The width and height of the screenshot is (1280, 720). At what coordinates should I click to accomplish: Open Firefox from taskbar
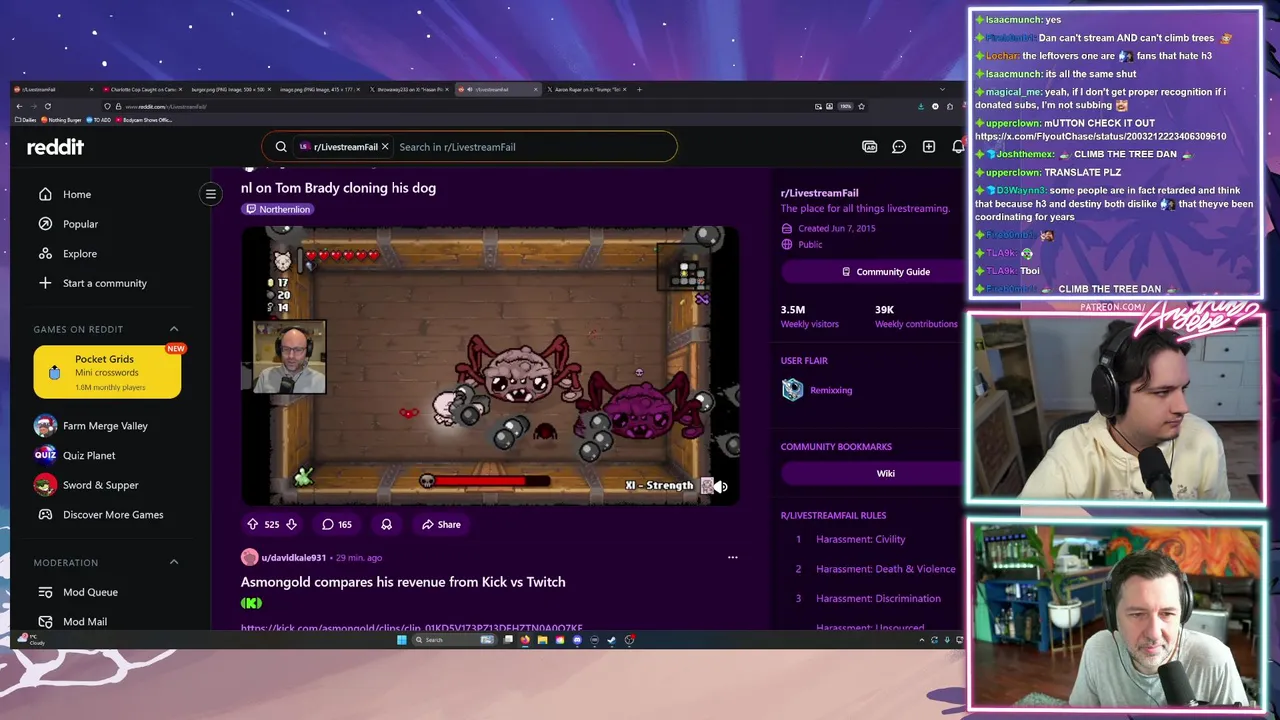click(525, 640)
